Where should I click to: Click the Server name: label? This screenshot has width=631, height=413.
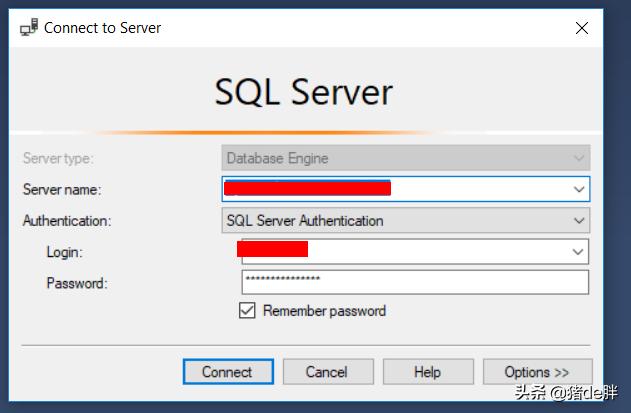[62, 190]
